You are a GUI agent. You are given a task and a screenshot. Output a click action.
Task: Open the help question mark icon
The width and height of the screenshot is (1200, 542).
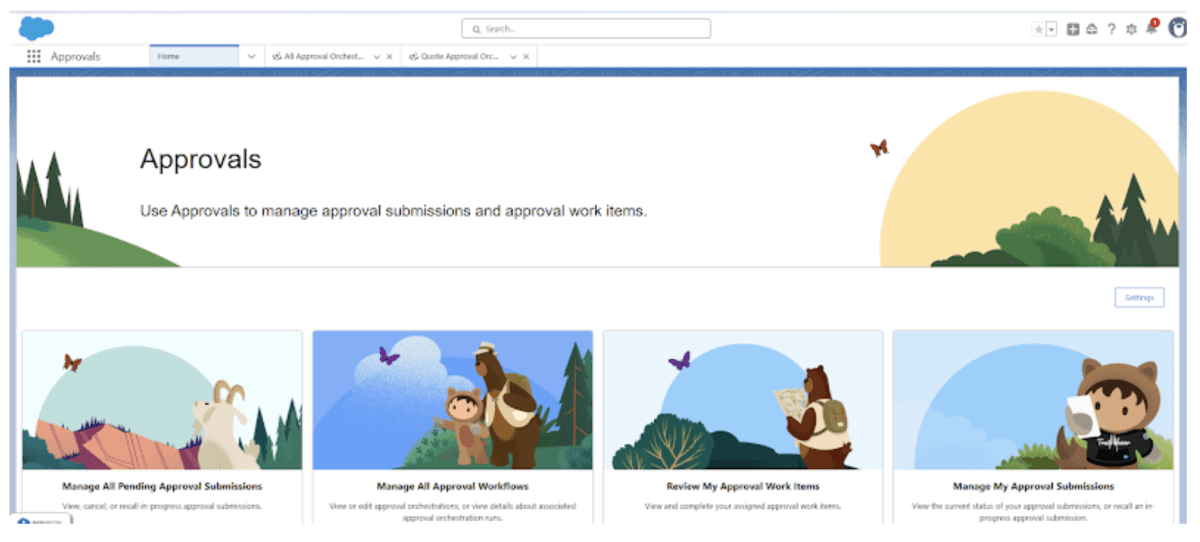tap(1111, 30)
